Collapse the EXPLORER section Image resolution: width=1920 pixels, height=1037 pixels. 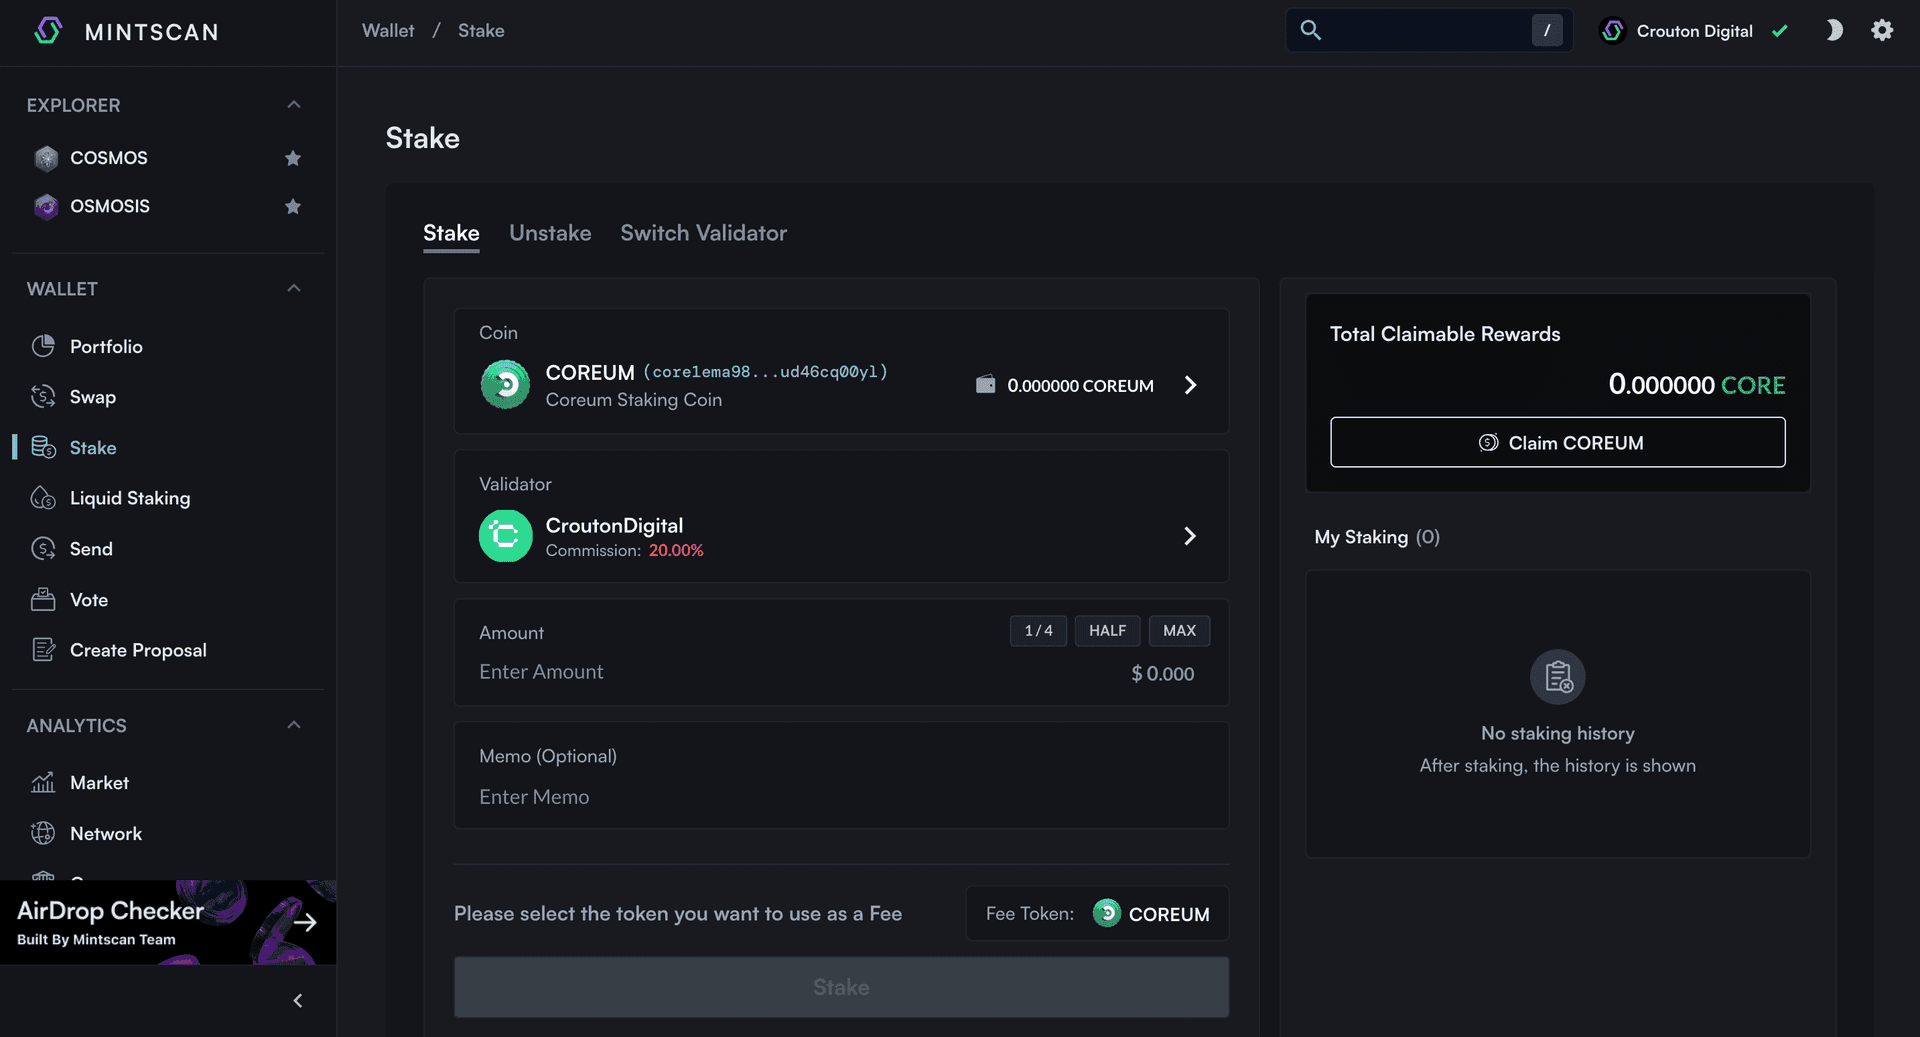pyautogui.click(x=294, y=105)
